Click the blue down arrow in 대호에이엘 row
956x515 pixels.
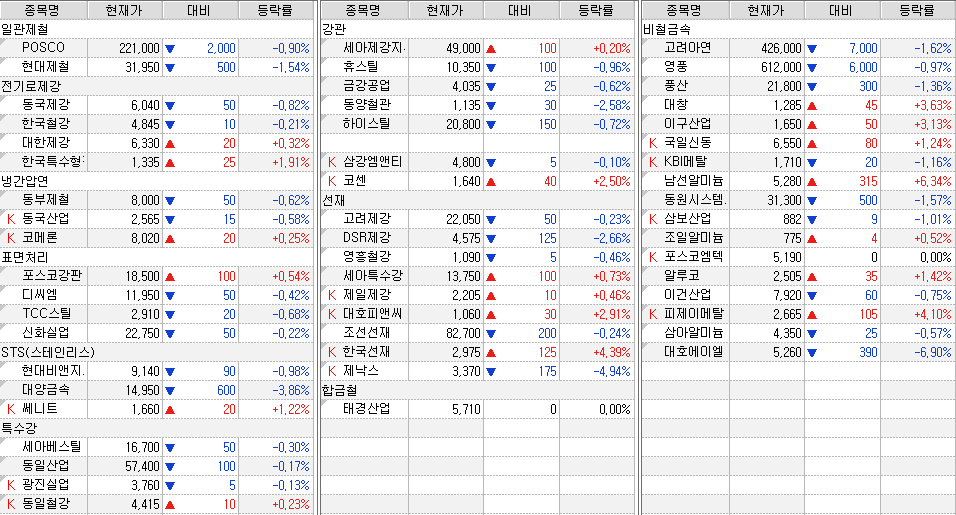(x=811, y=351)
